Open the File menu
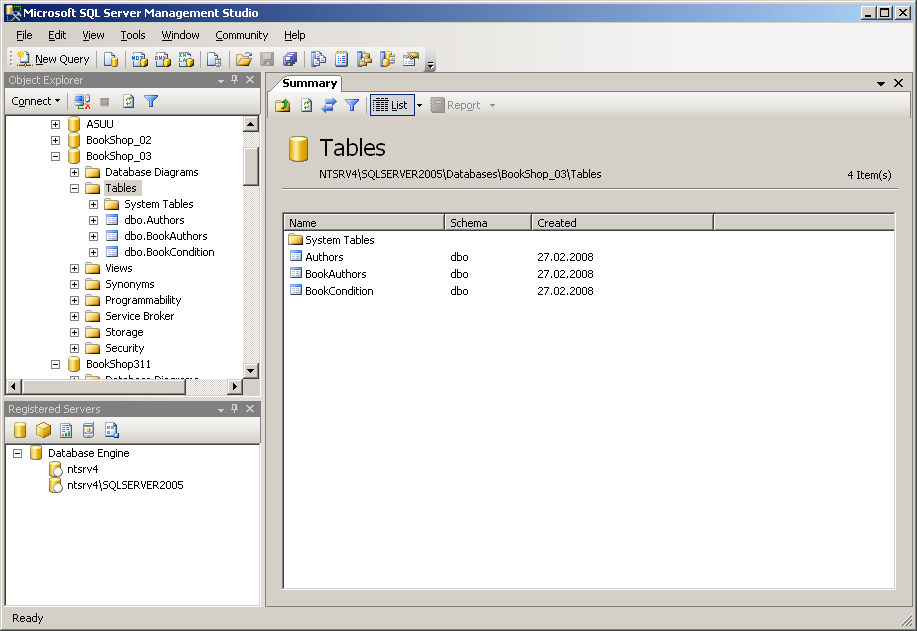Screen dimensions: 917x631 pyautogui.click(x=24, y=35)
